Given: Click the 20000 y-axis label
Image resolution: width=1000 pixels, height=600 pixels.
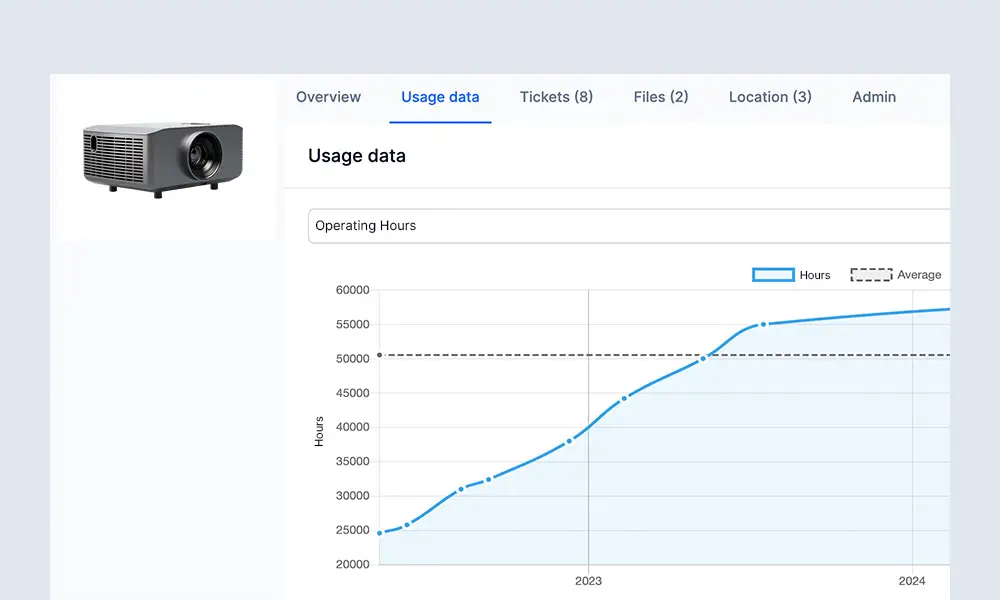Looking at the screenshot, I should coord(353,564).
